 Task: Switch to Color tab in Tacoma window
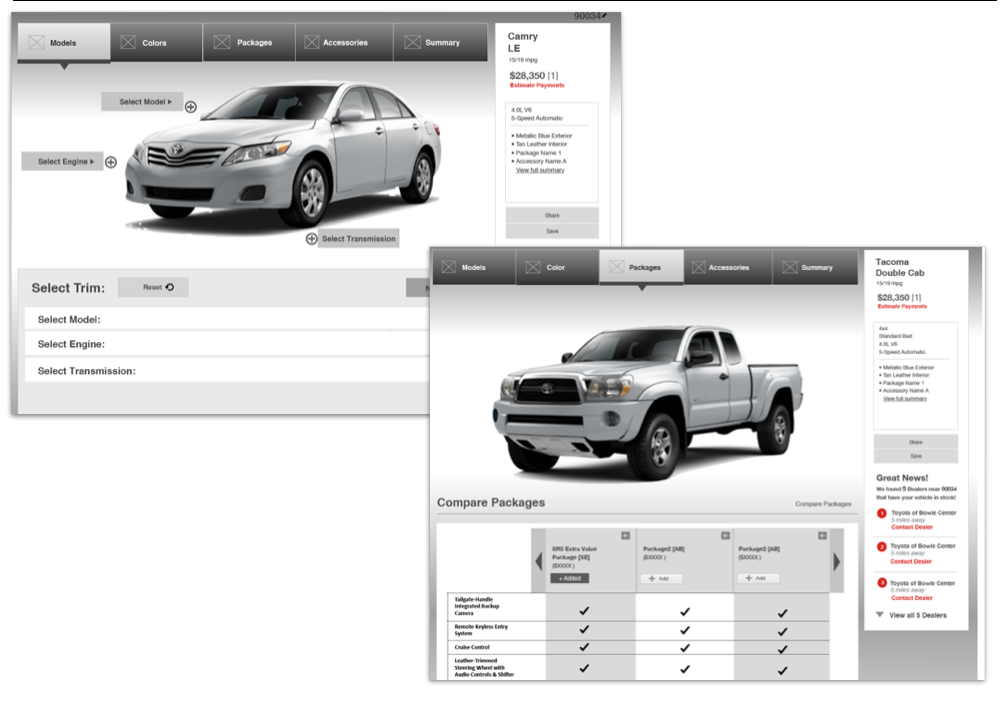(x=557, y=267)
